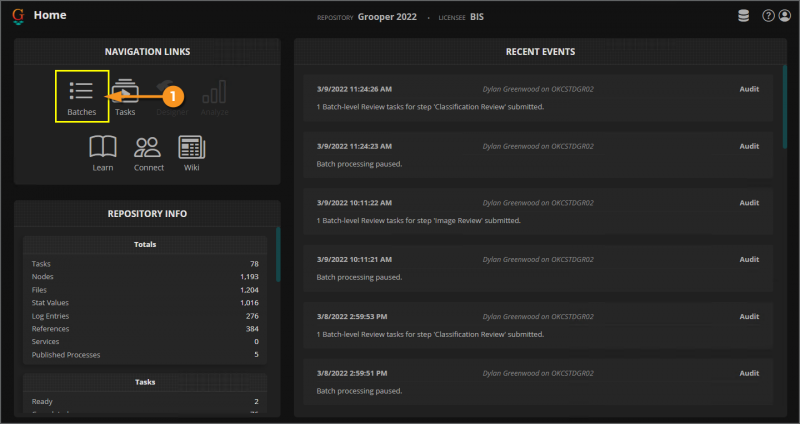
Task: Click the Stat Values row
Action: (x=145, y=303)
